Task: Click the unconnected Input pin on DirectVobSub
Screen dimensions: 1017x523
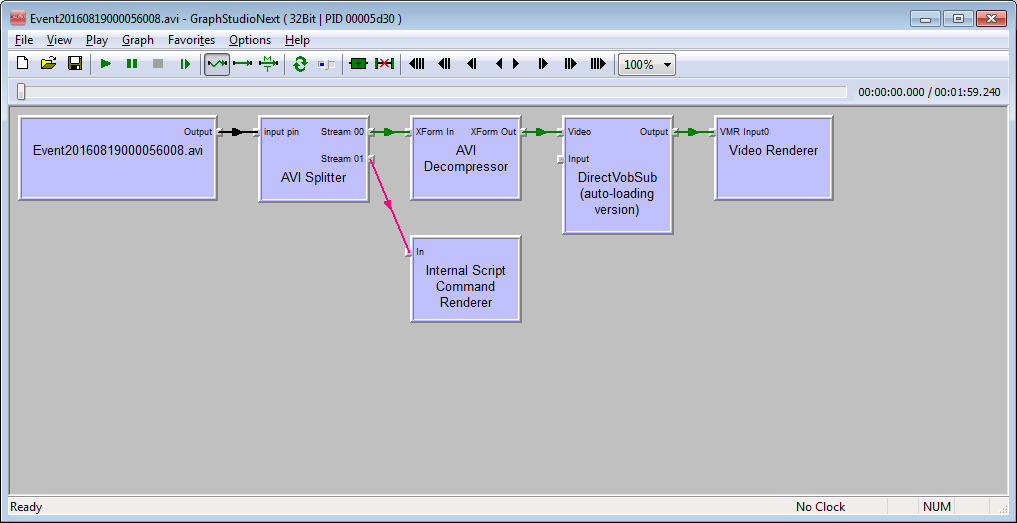Action: (x=560, y=159)
